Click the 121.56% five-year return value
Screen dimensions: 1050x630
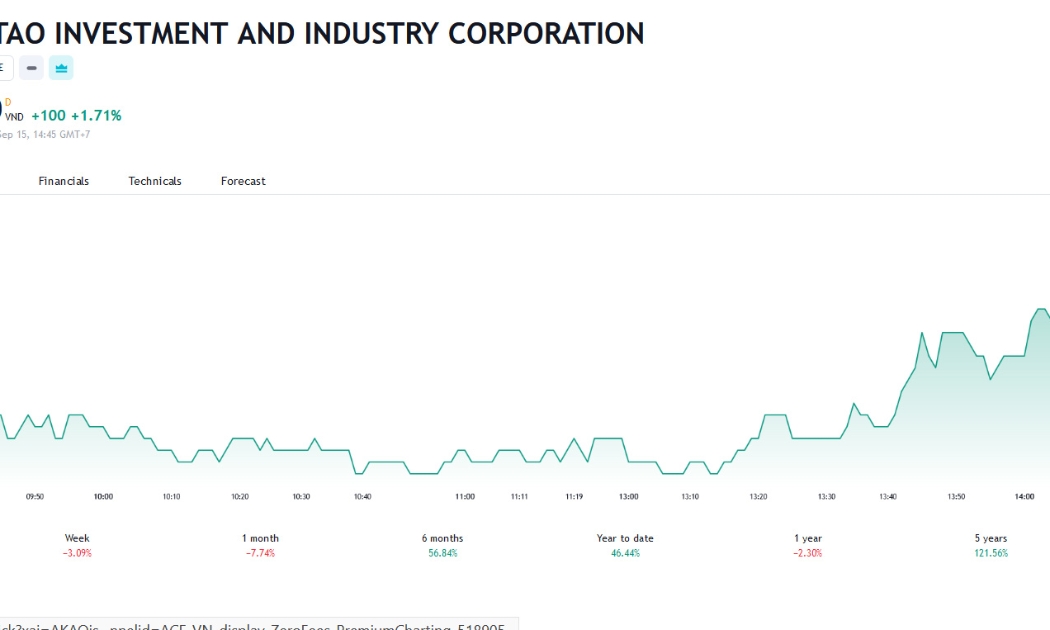click(x=991, y=553)
